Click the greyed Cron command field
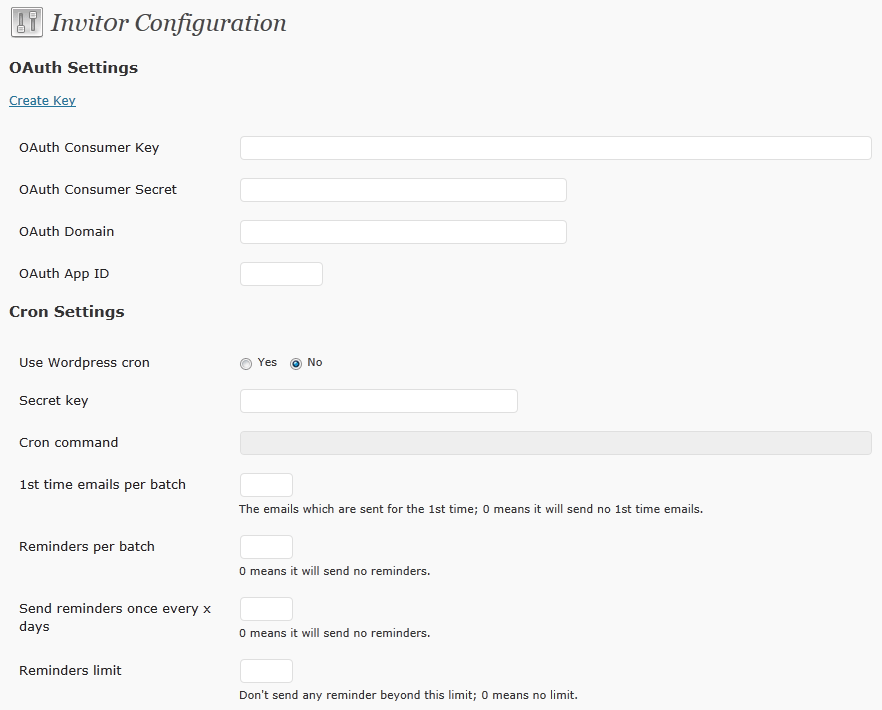Viewport: 882px width, 710px height. coord(556,443)
